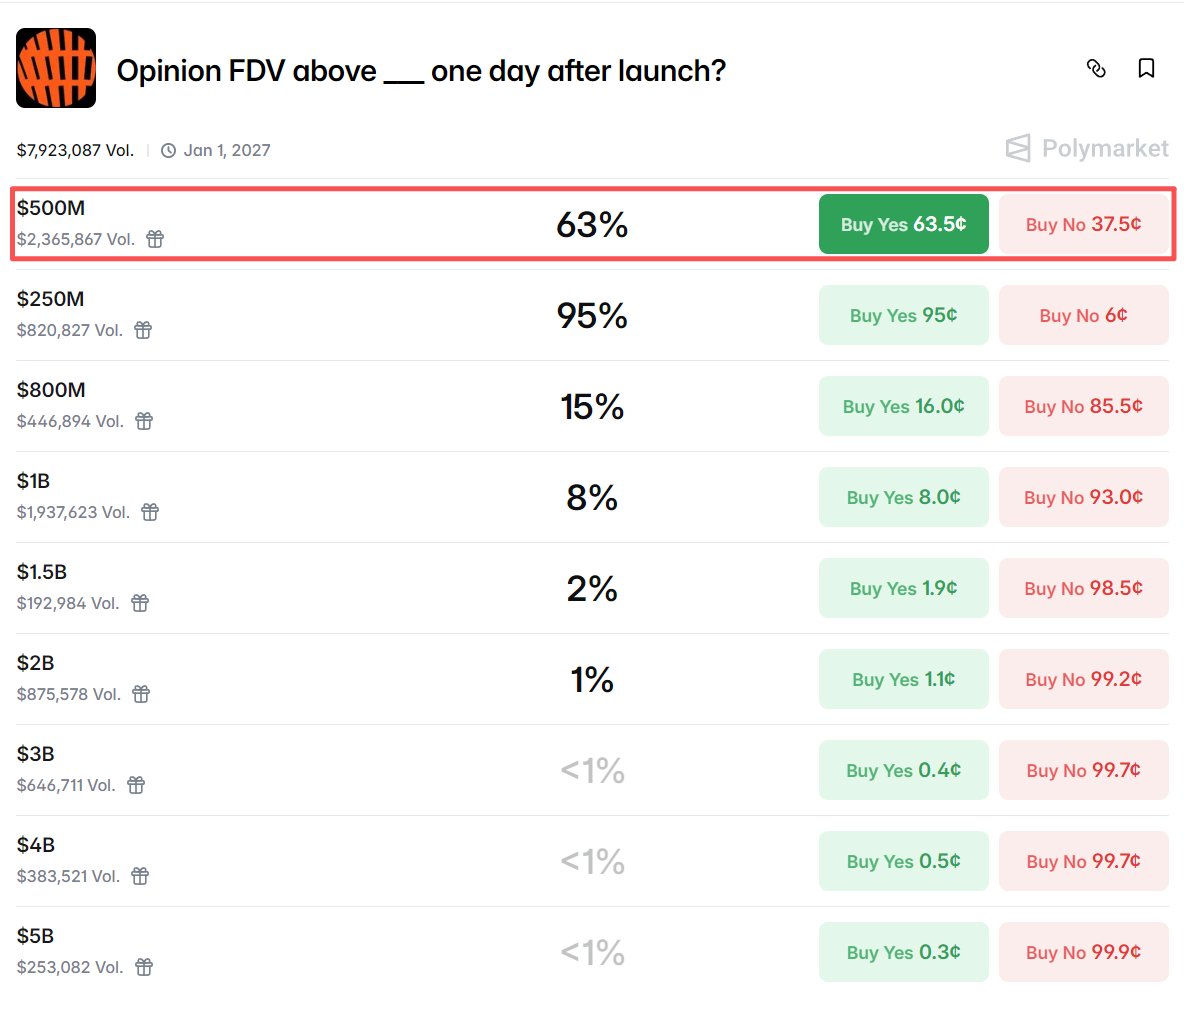Click the orange Opinion market thumbnail
The width and height of the screenshot is (1184, 1035).
(x=56, y=68)
